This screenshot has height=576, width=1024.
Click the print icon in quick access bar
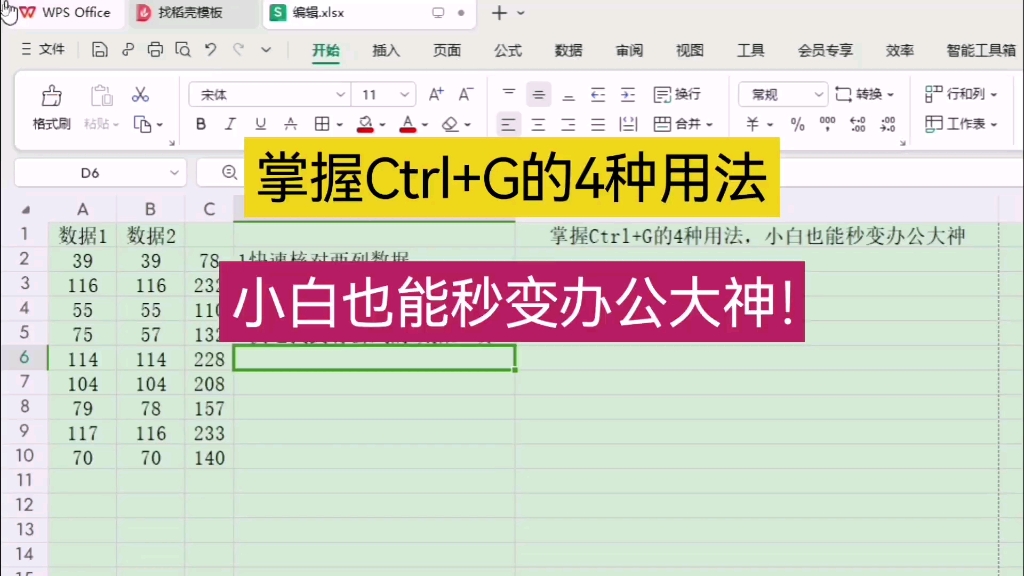point(155,48)
